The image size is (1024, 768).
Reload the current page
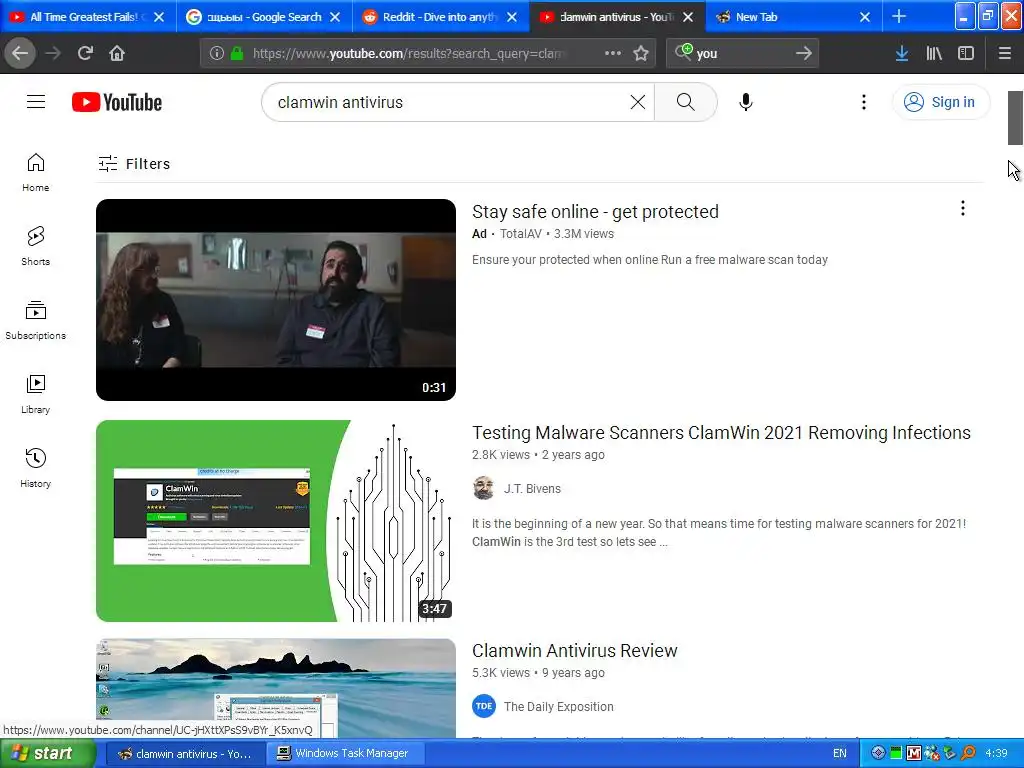85,53
